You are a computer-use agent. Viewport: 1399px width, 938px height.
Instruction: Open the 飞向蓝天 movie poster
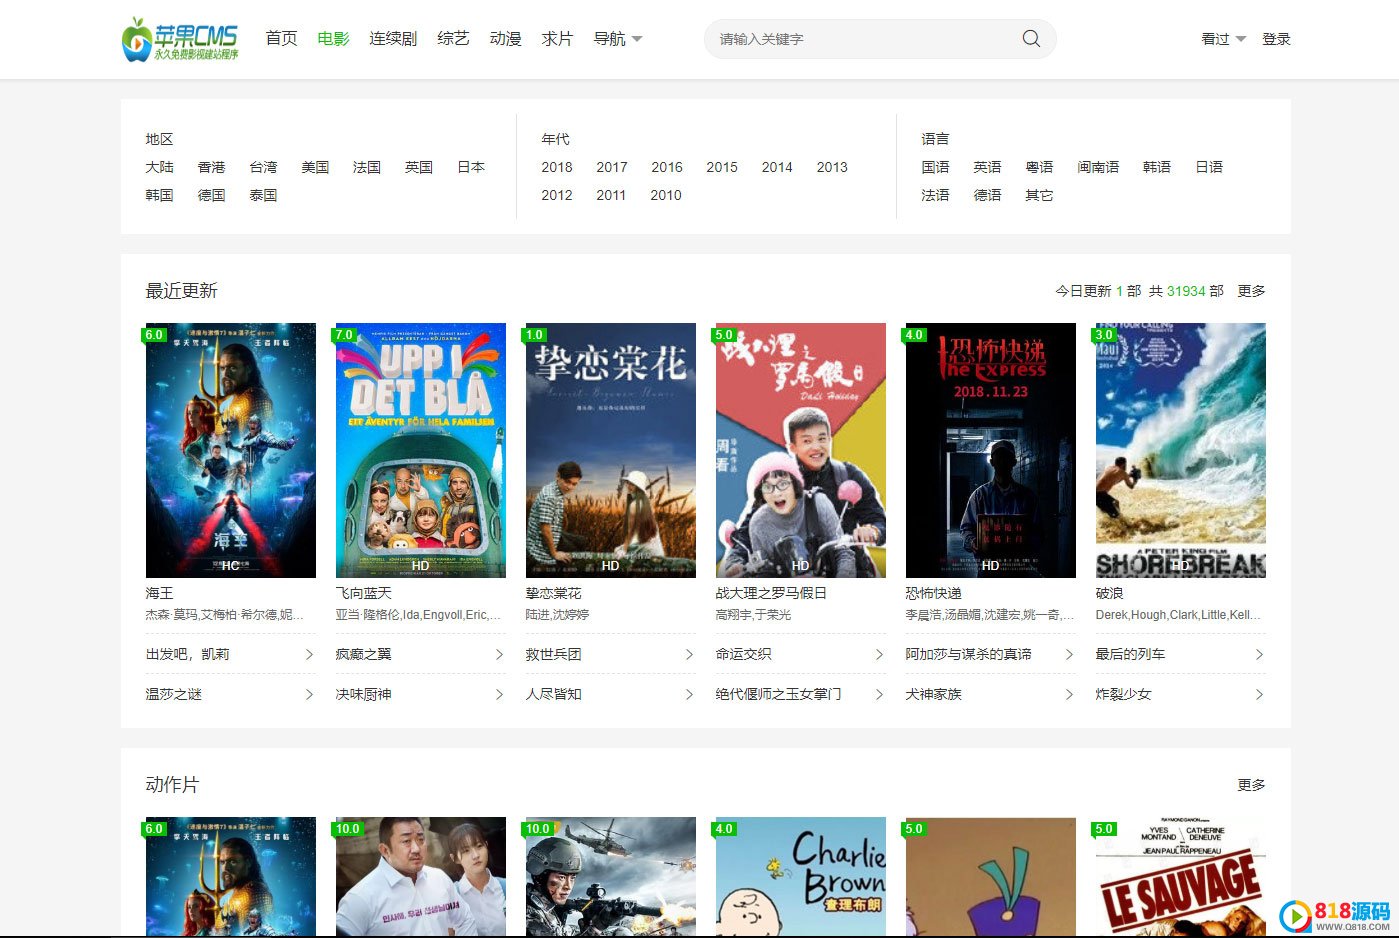421,450
